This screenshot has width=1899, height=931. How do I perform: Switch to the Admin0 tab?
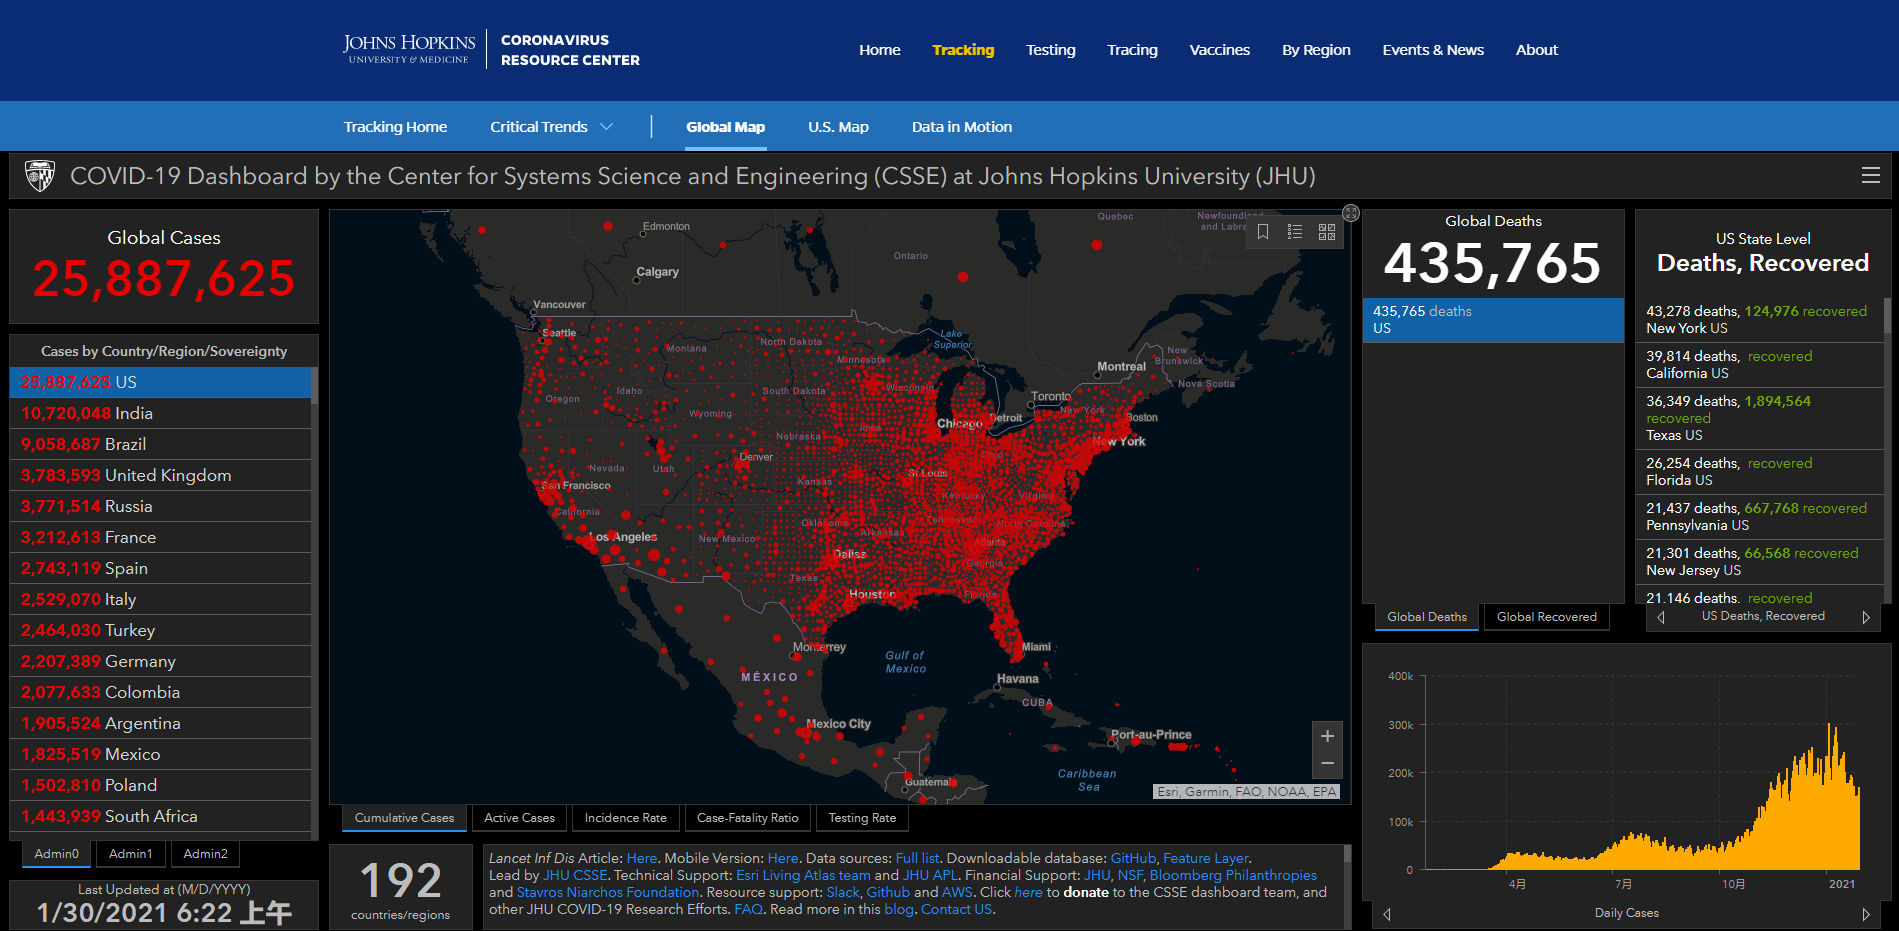[x=56, y=854]
